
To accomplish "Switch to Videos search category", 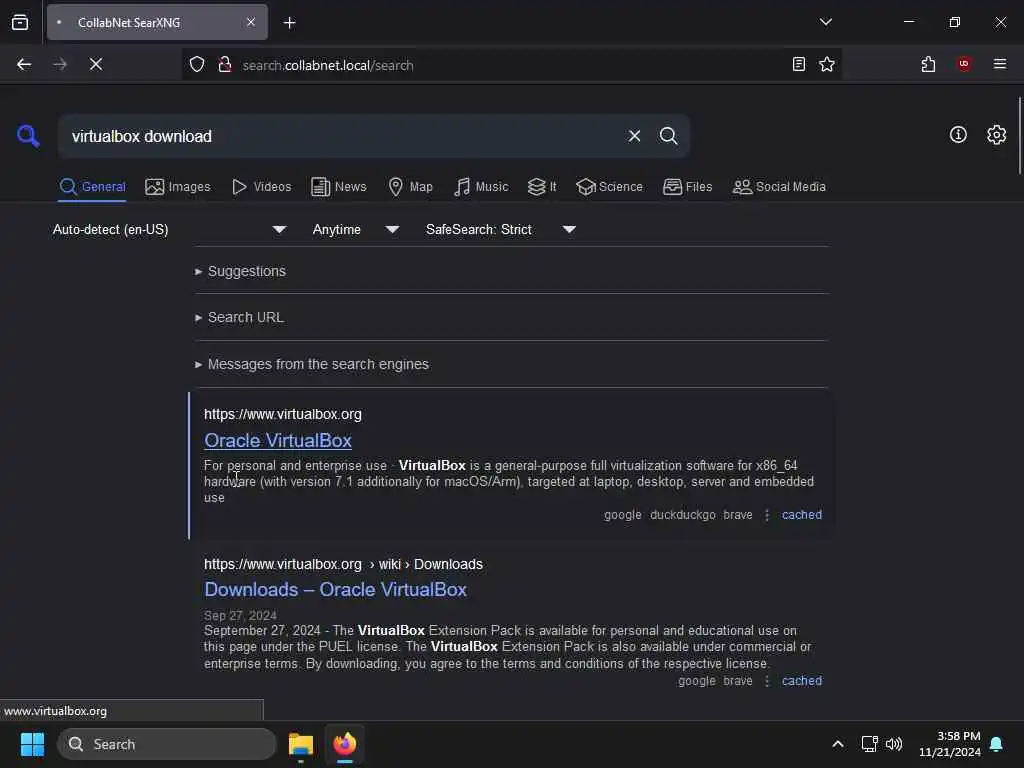I will (261, 187).
